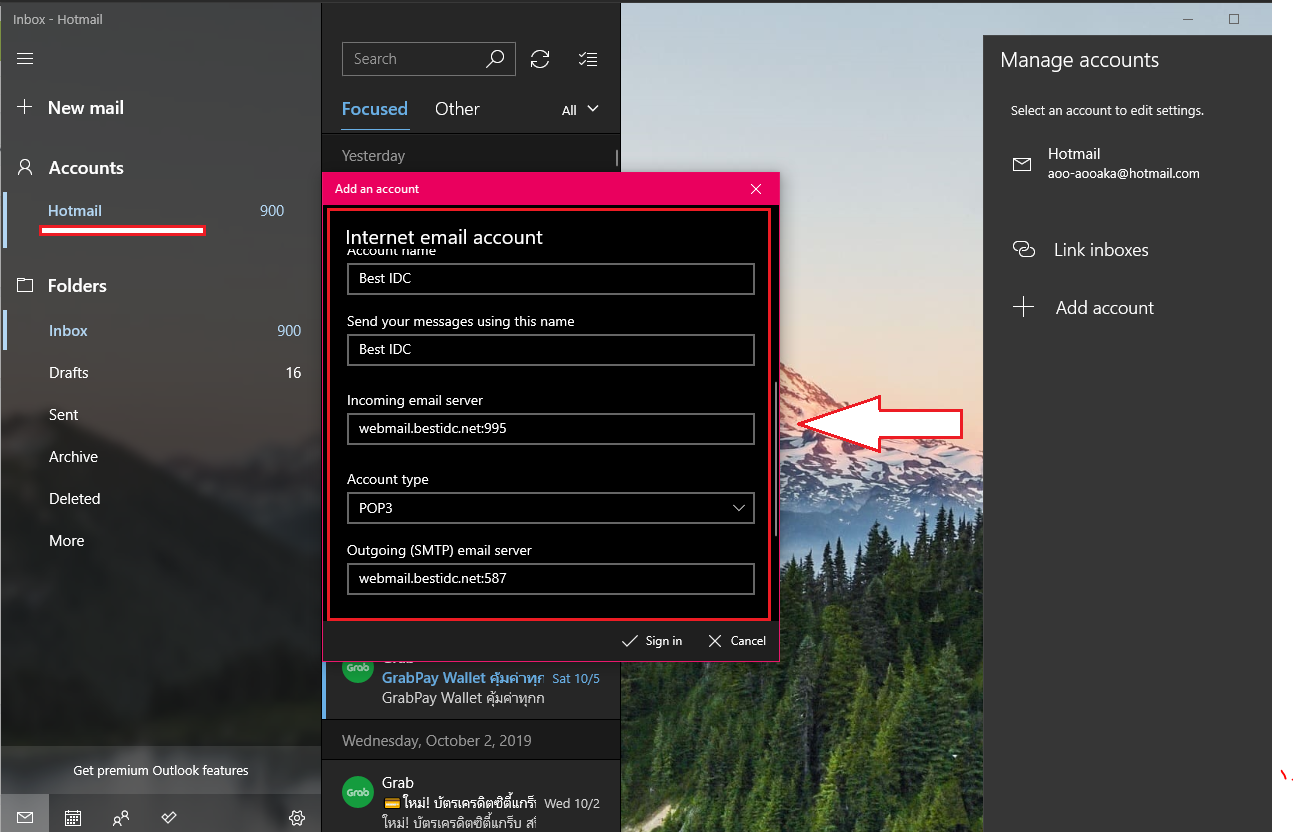Screen dimensions: 1293x832
Task: Click Send your messages using this name field
Action: [x=551, y=349]
